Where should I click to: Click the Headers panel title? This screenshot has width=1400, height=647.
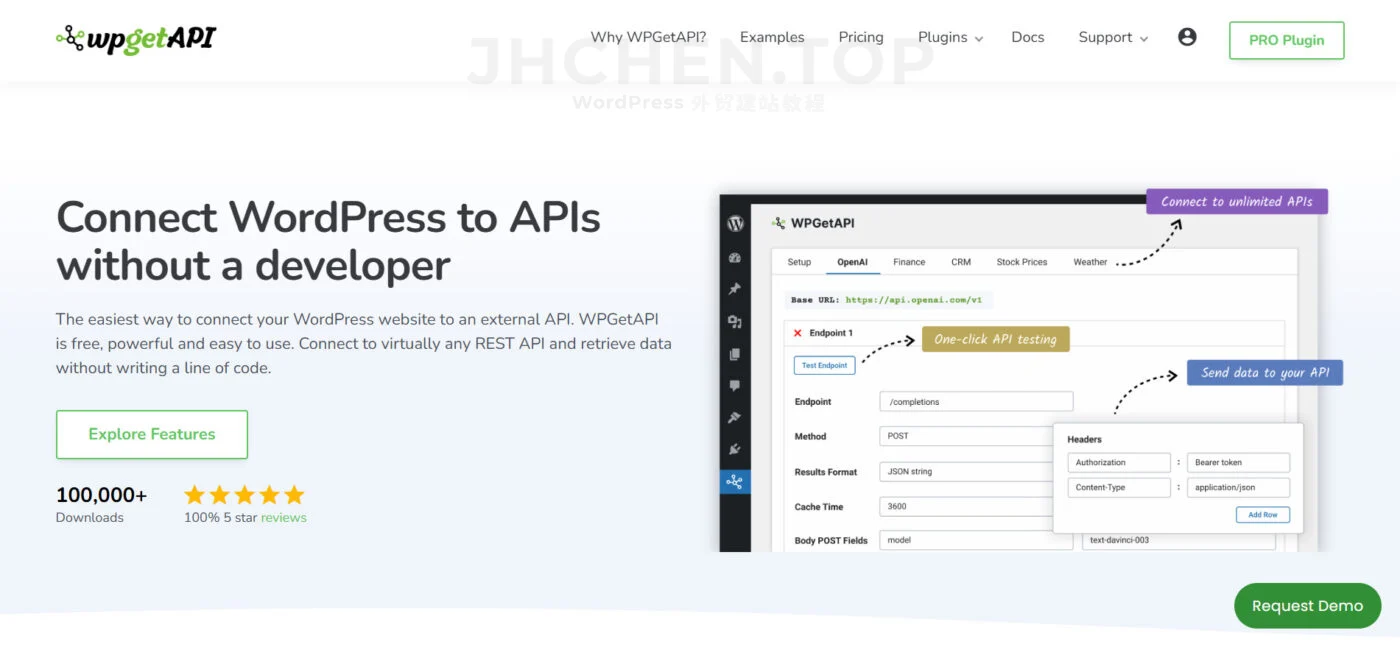click(1084, 439)
